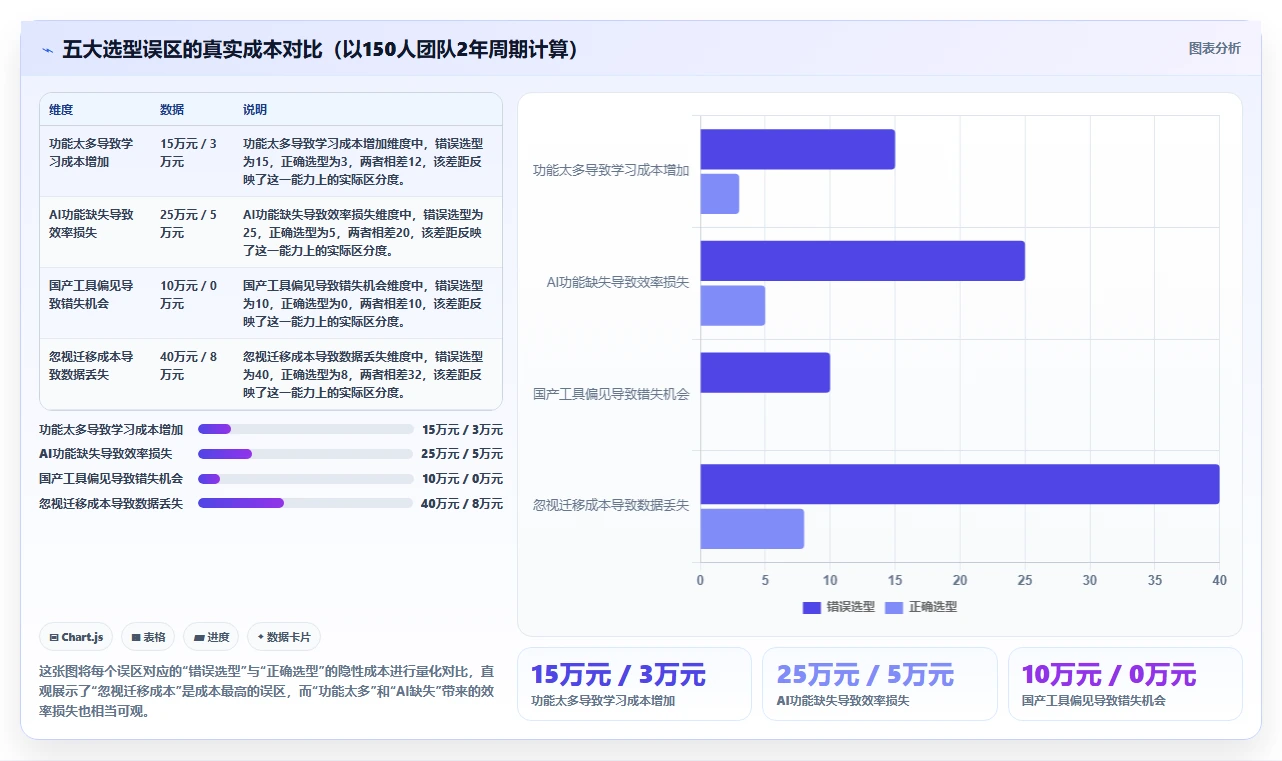Screen dimensions: 1282x761
Task: Select the Chart.js tag
Action: pyautogui.click(x=76, y=637)
